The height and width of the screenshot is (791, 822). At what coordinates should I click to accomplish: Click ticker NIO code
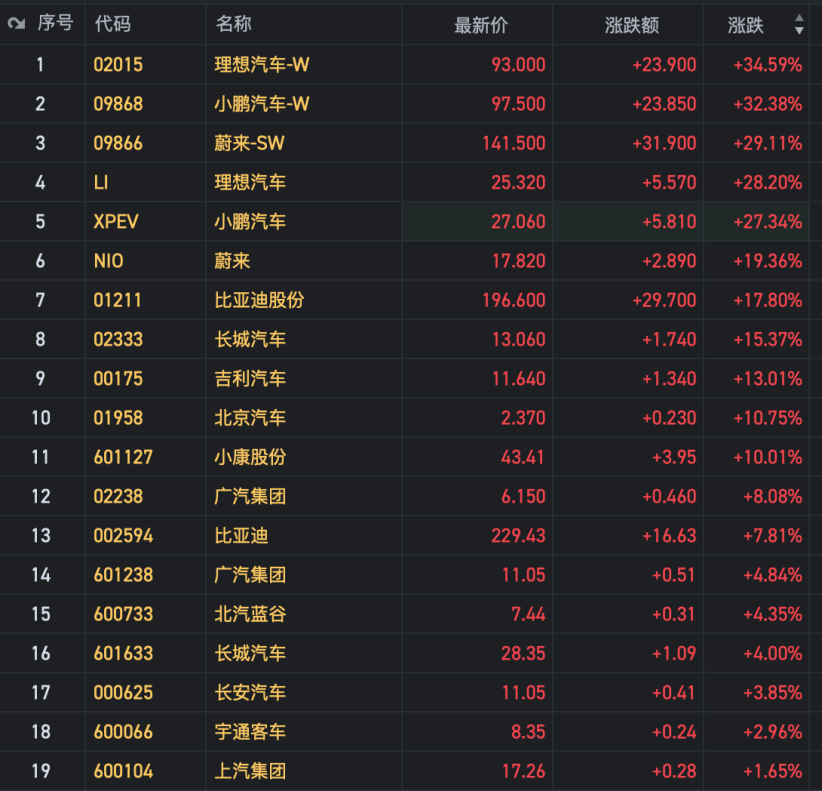[x=109, y=260]
